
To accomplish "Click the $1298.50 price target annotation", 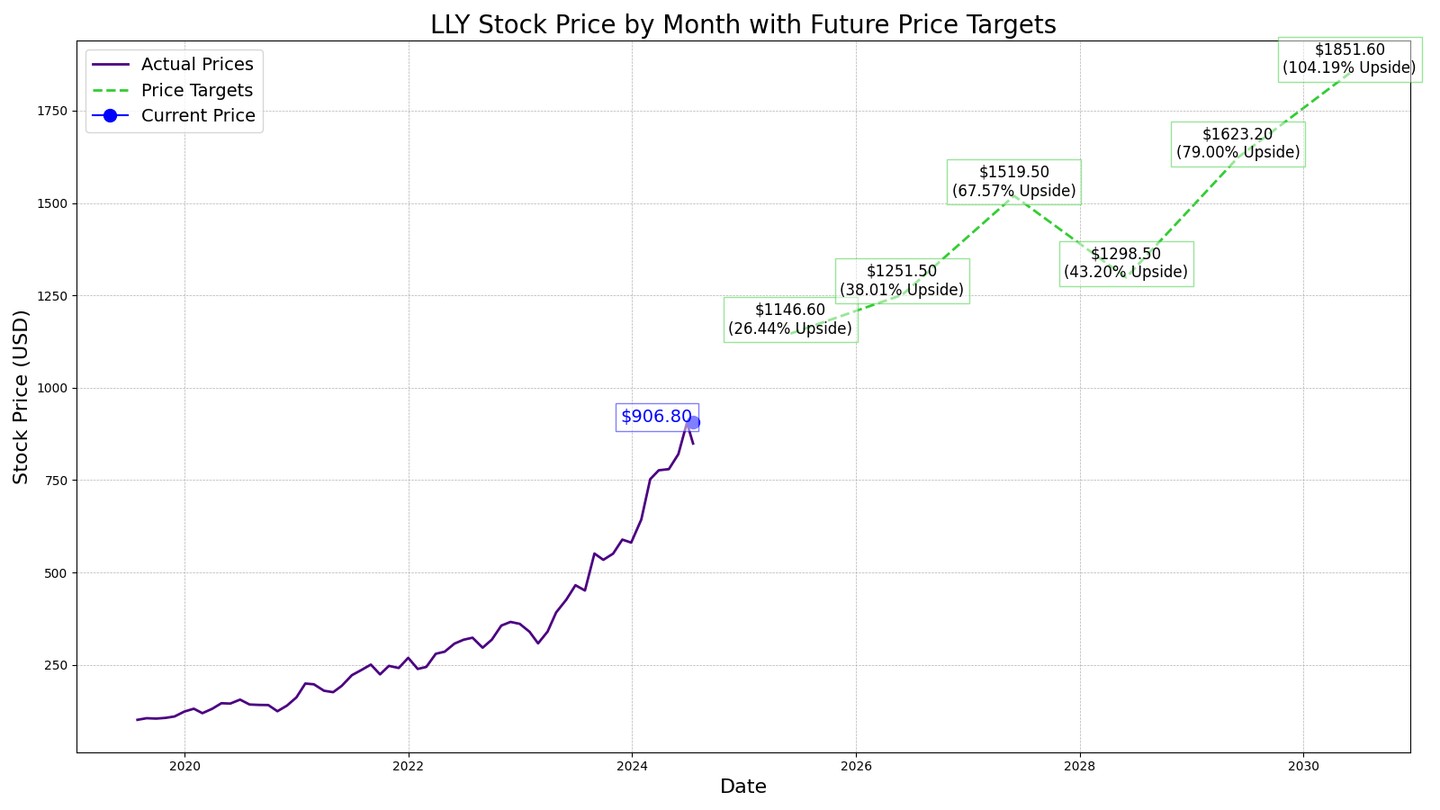I will [x=1126, y=263].
